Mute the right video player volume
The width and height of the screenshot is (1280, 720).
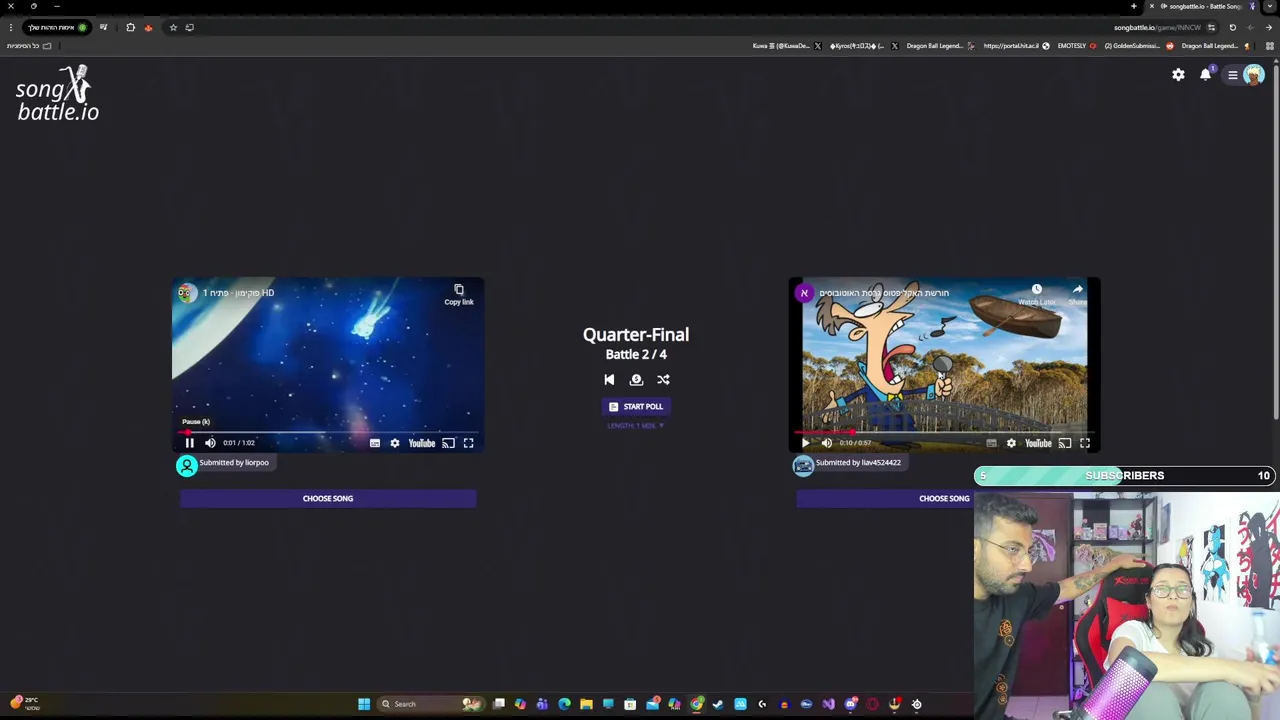(x=827, y=443)
